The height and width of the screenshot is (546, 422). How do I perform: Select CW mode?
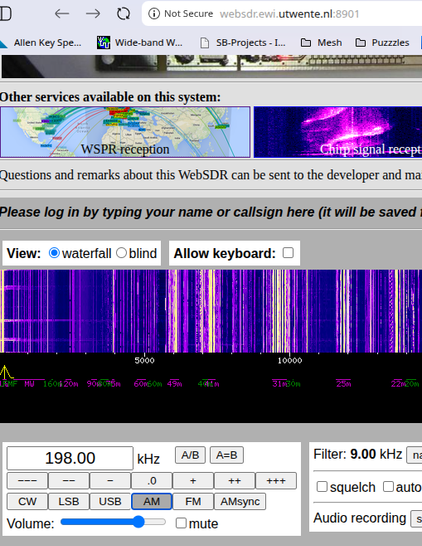tap(27, 501)
